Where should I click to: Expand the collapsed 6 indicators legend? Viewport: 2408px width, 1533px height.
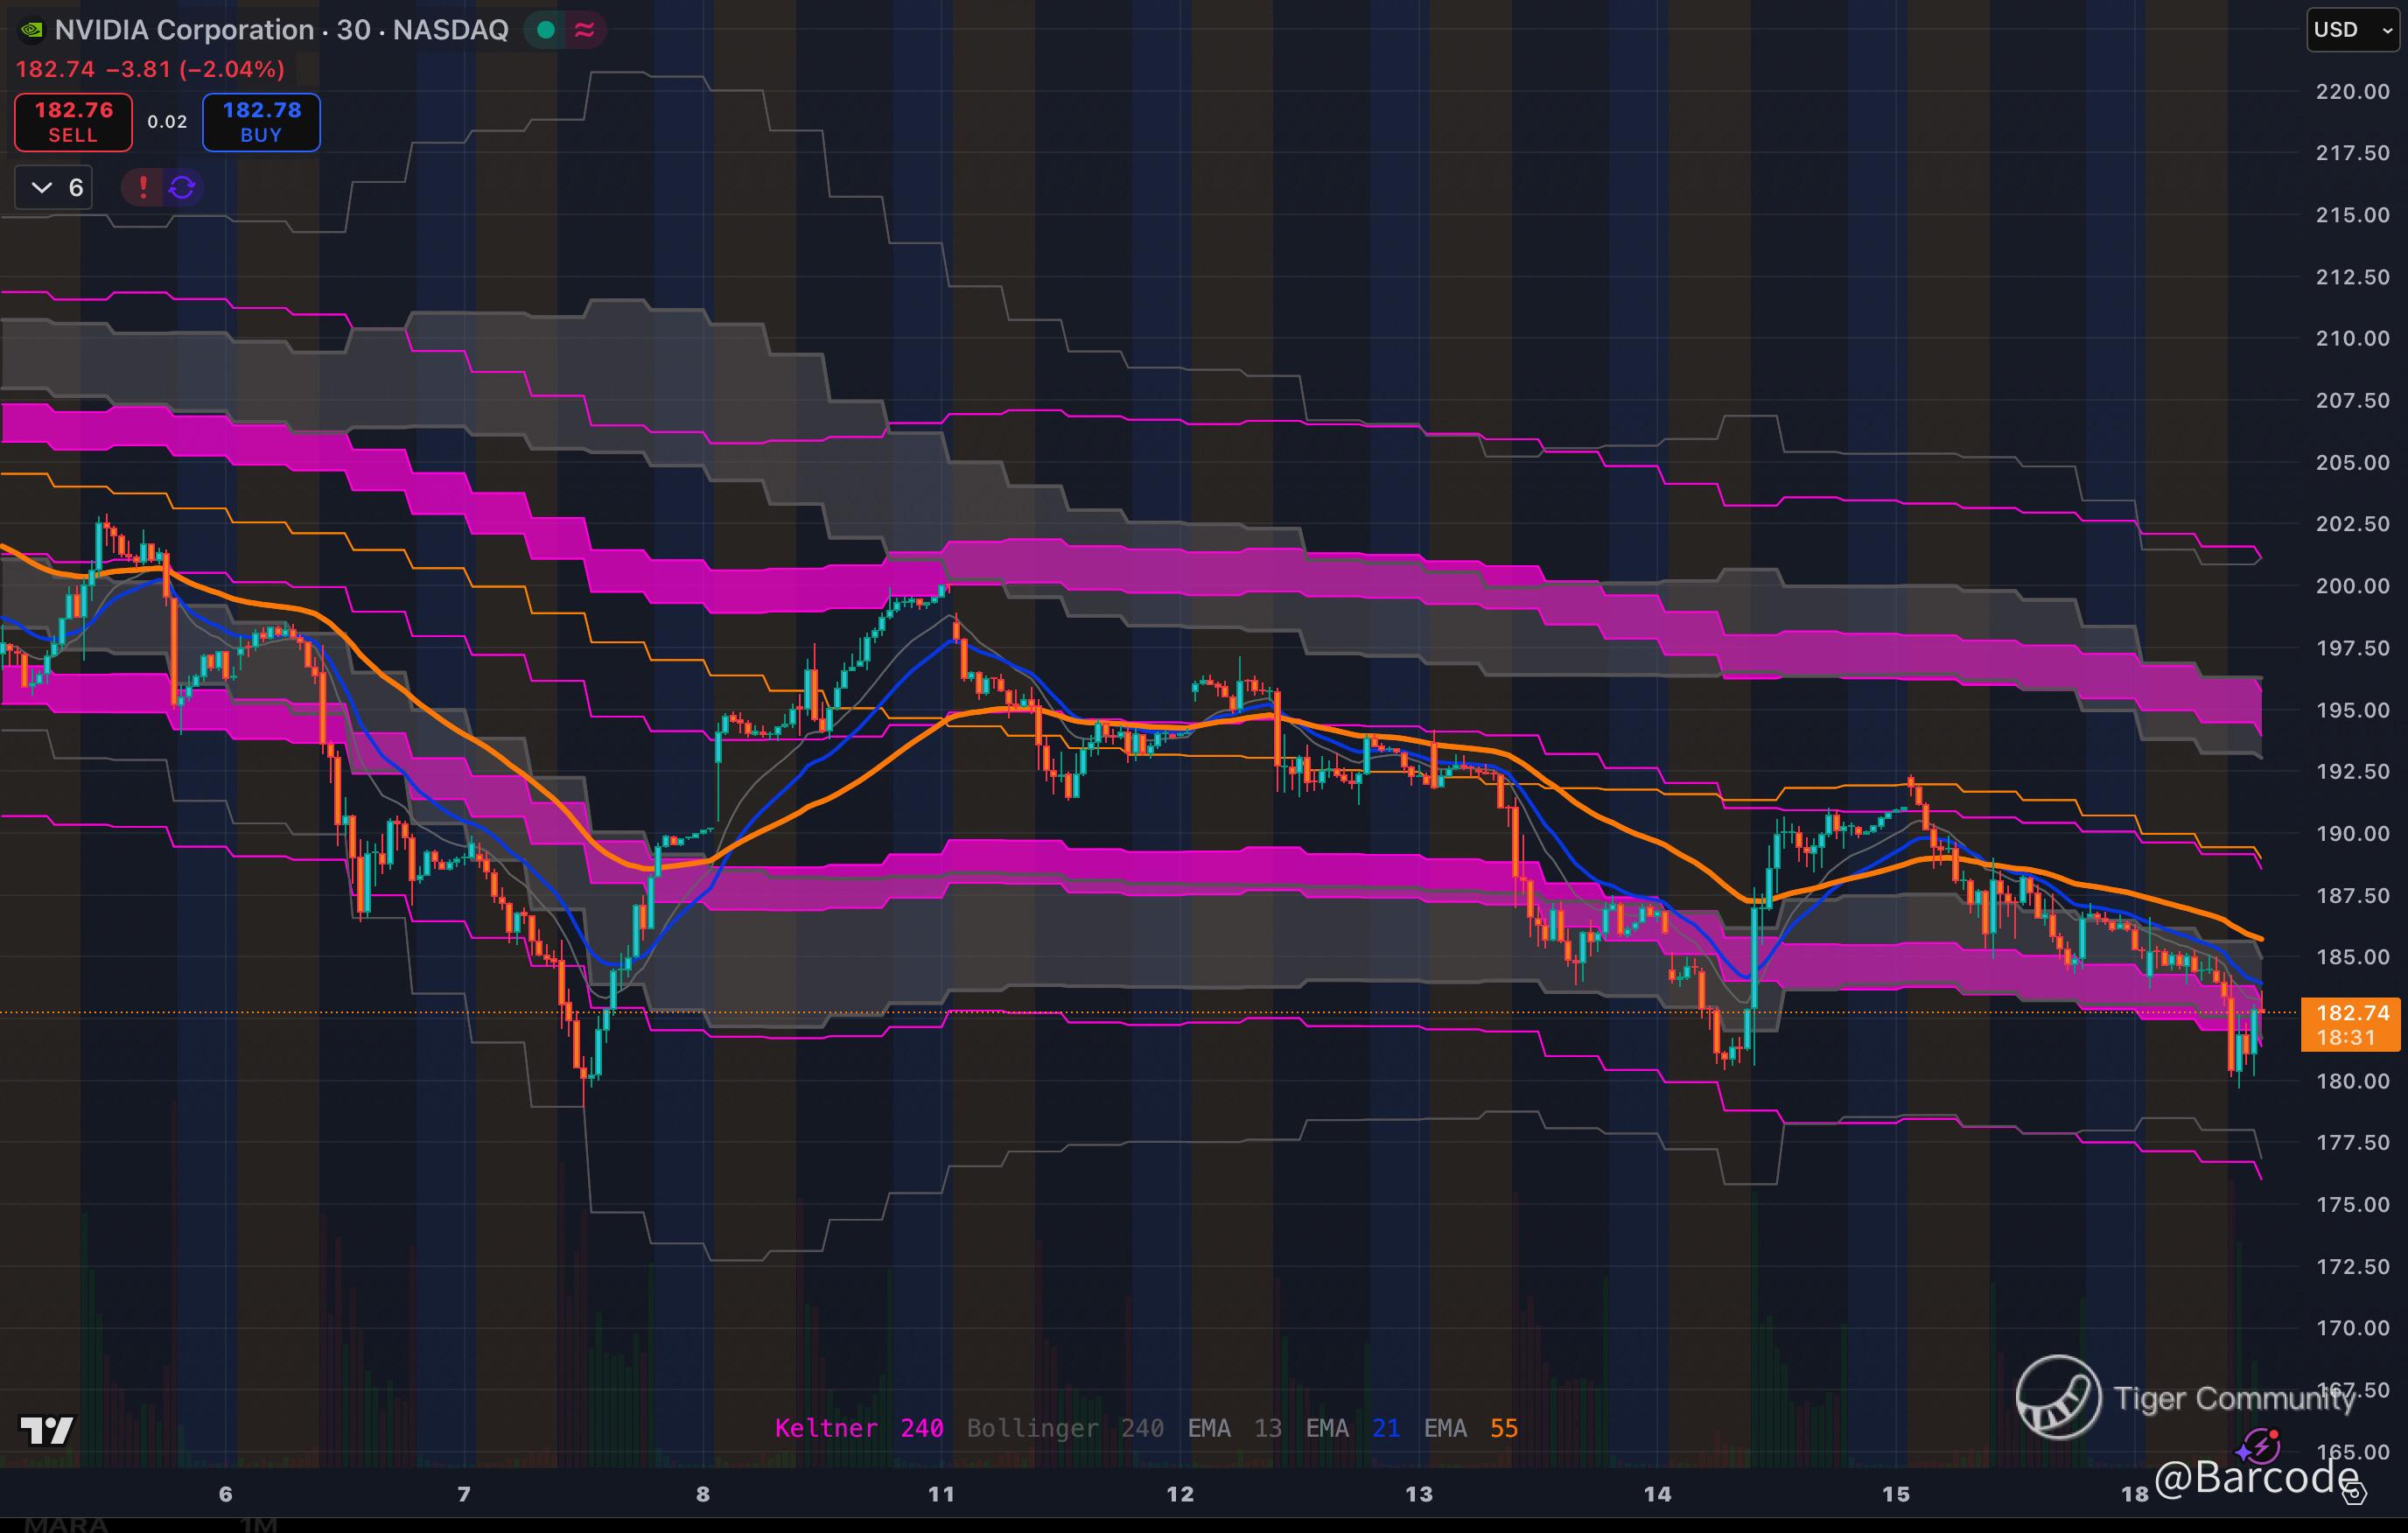pyautogui.click(x=54, y=187)
